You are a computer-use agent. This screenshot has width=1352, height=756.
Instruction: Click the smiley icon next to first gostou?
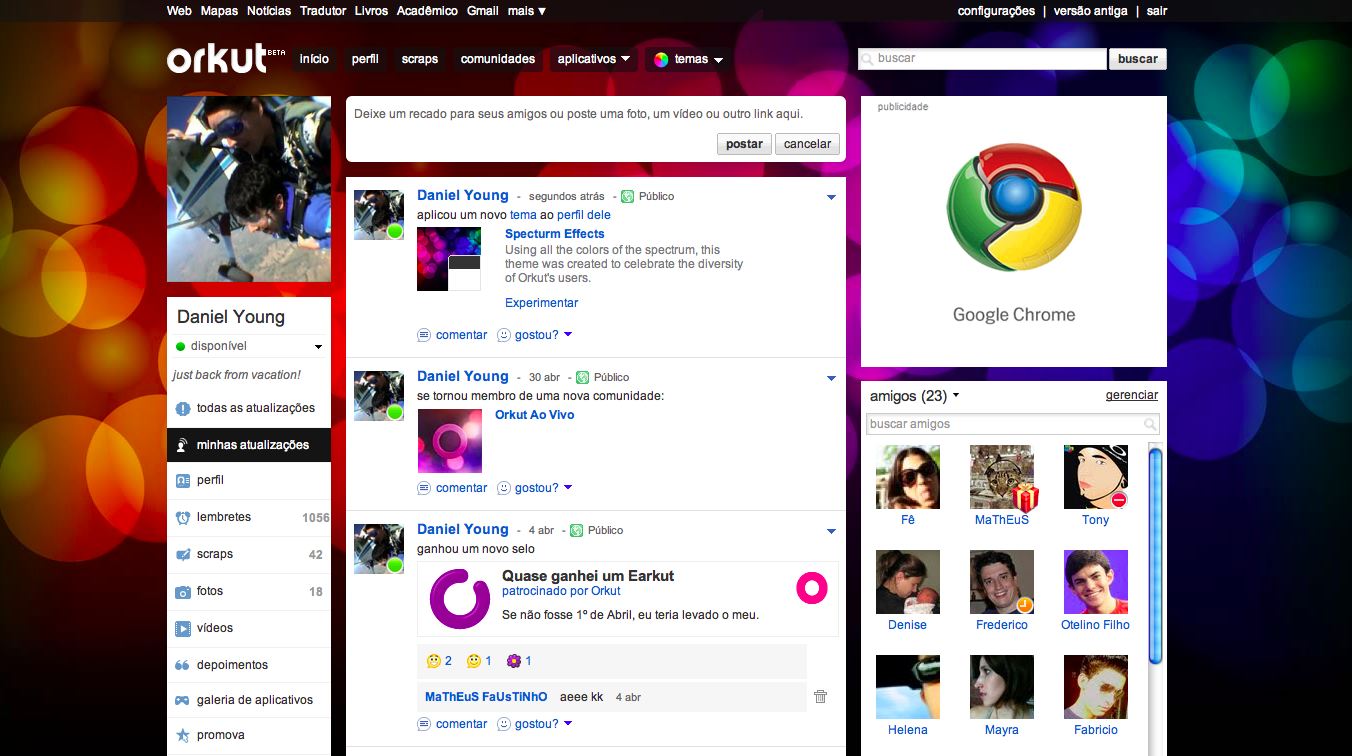point(504,335)
